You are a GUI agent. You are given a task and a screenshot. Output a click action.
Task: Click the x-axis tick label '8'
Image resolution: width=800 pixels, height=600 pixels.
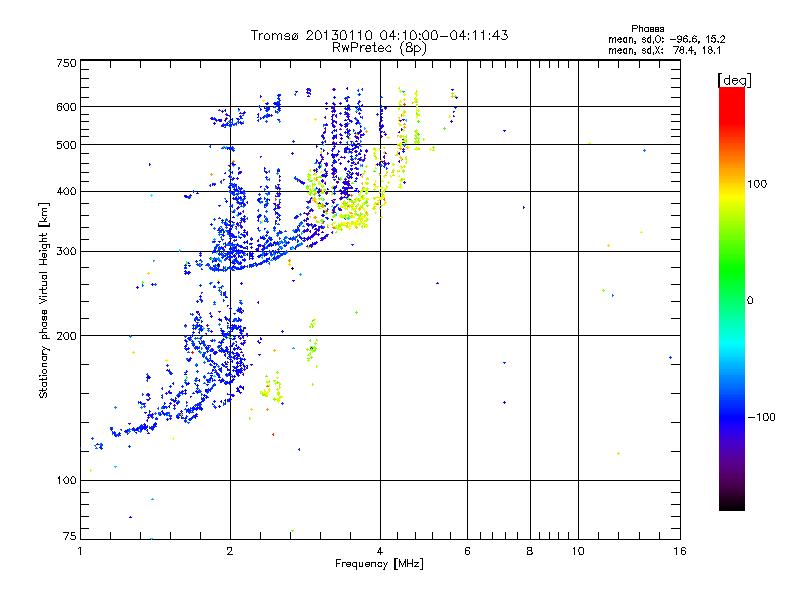click(x=530, y=551)
